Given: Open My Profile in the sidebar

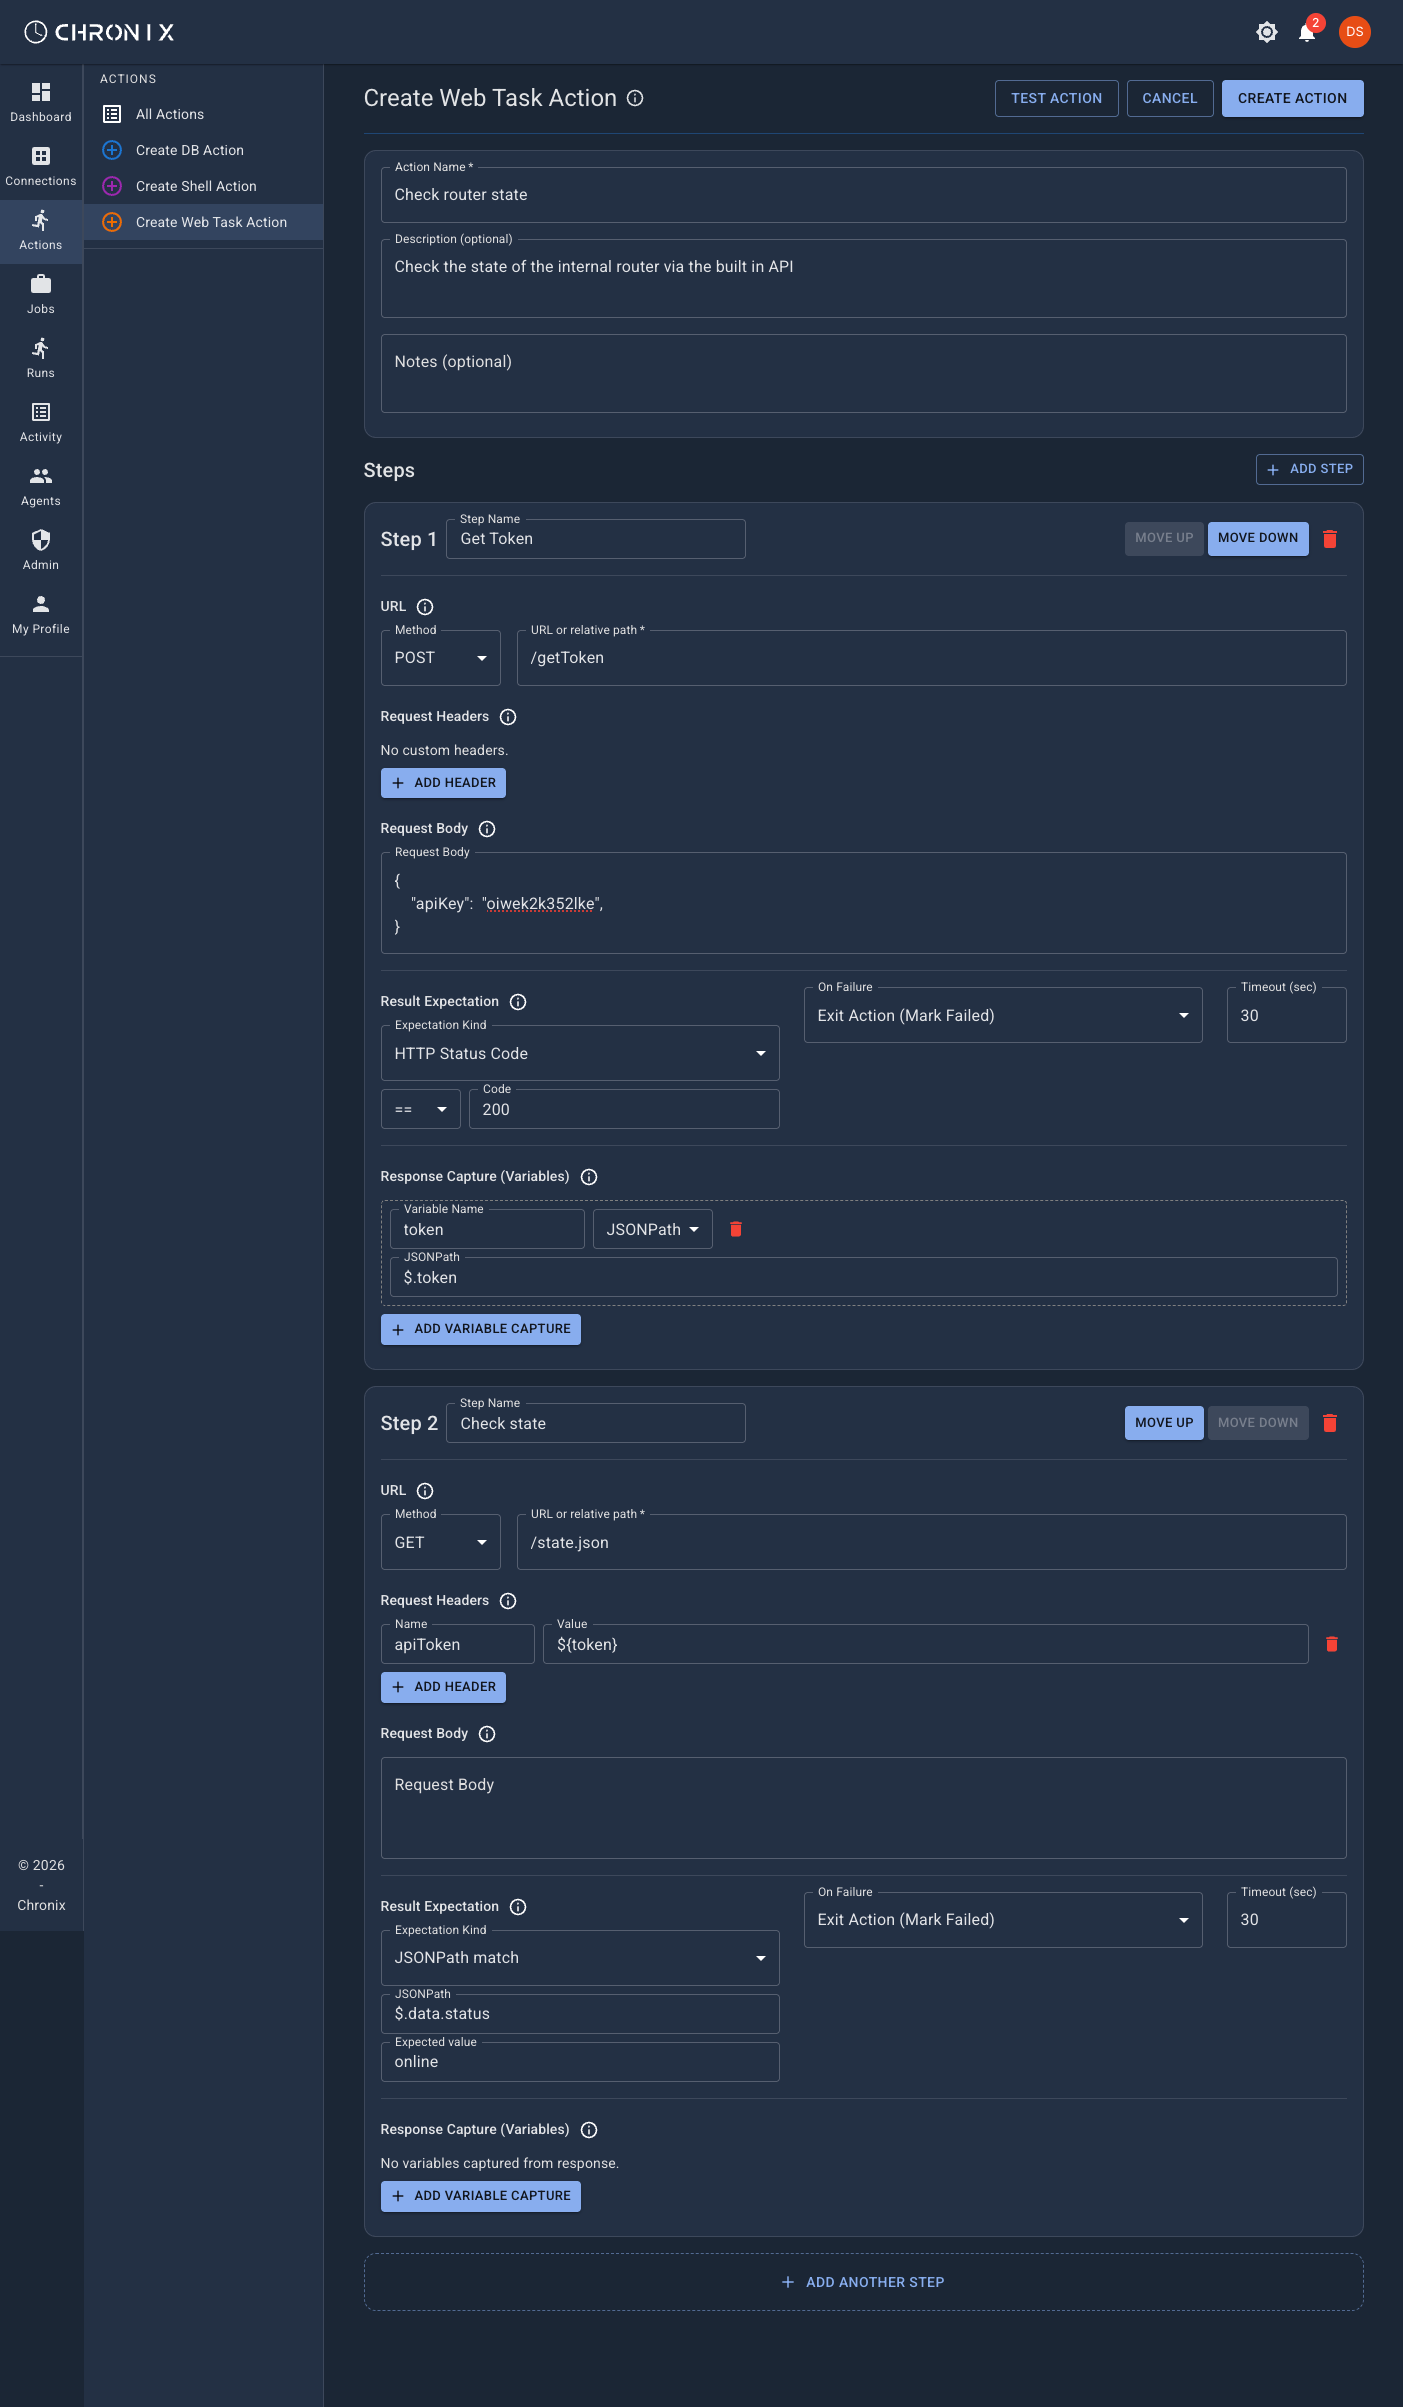Looking at the screenshot, I should pos(41,615).
